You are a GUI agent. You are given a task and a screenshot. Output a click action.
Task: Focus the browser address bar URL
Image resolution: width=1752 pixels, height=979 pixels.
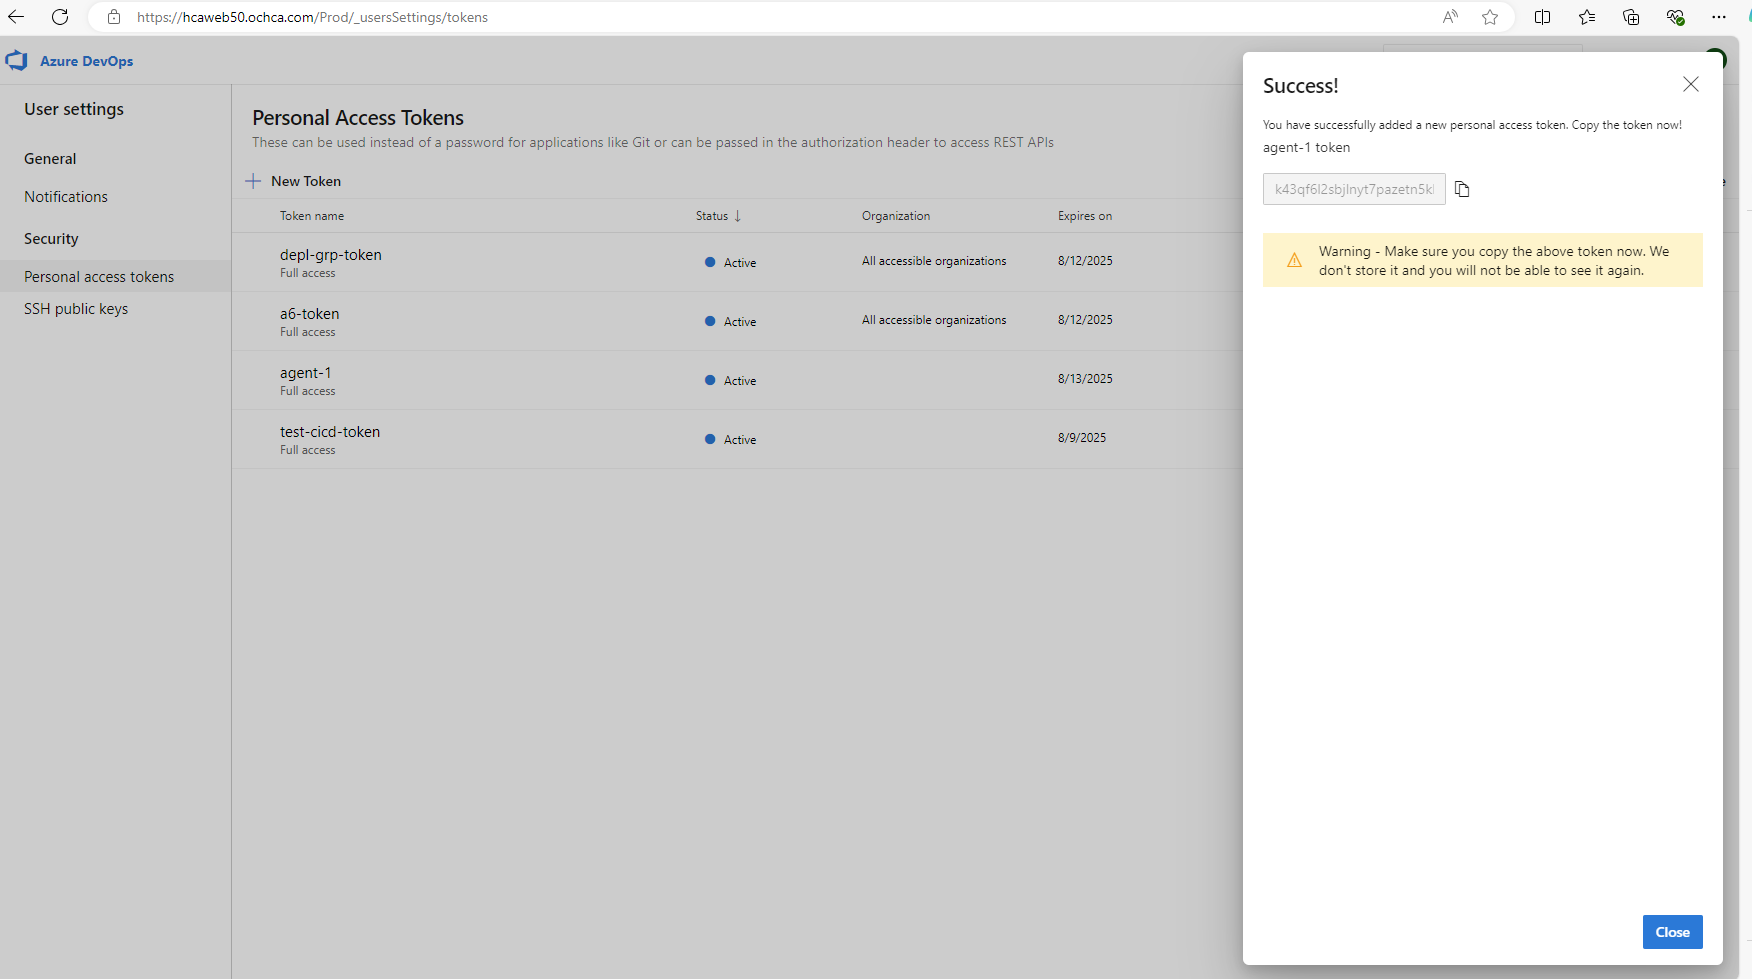click(312, 17)
